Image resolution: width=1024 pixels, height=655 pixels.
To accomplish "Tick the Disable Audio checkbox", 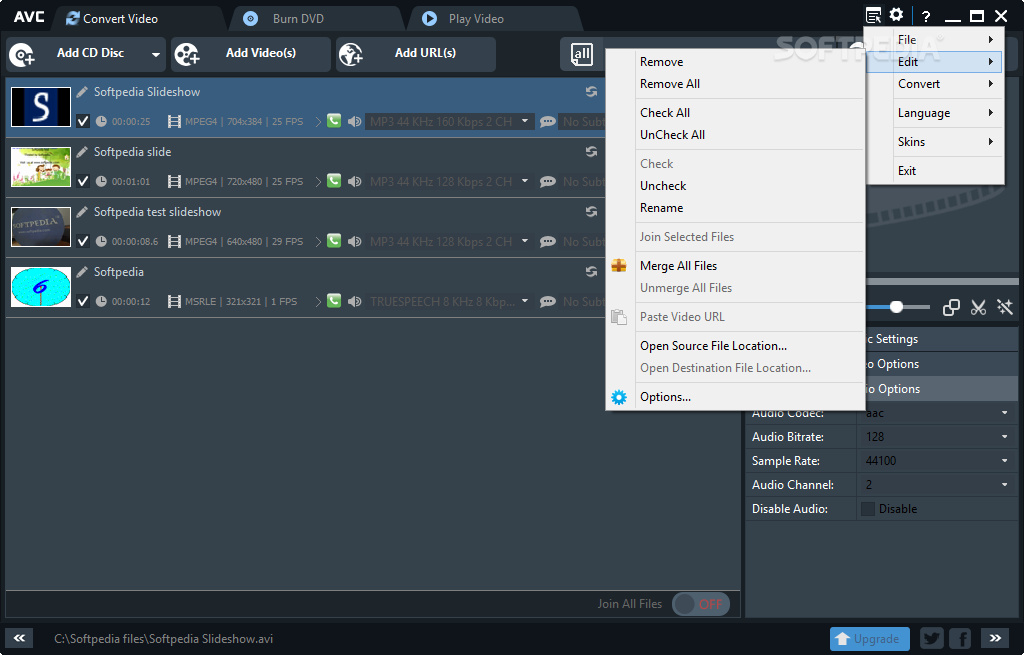I will pos(868,509).
